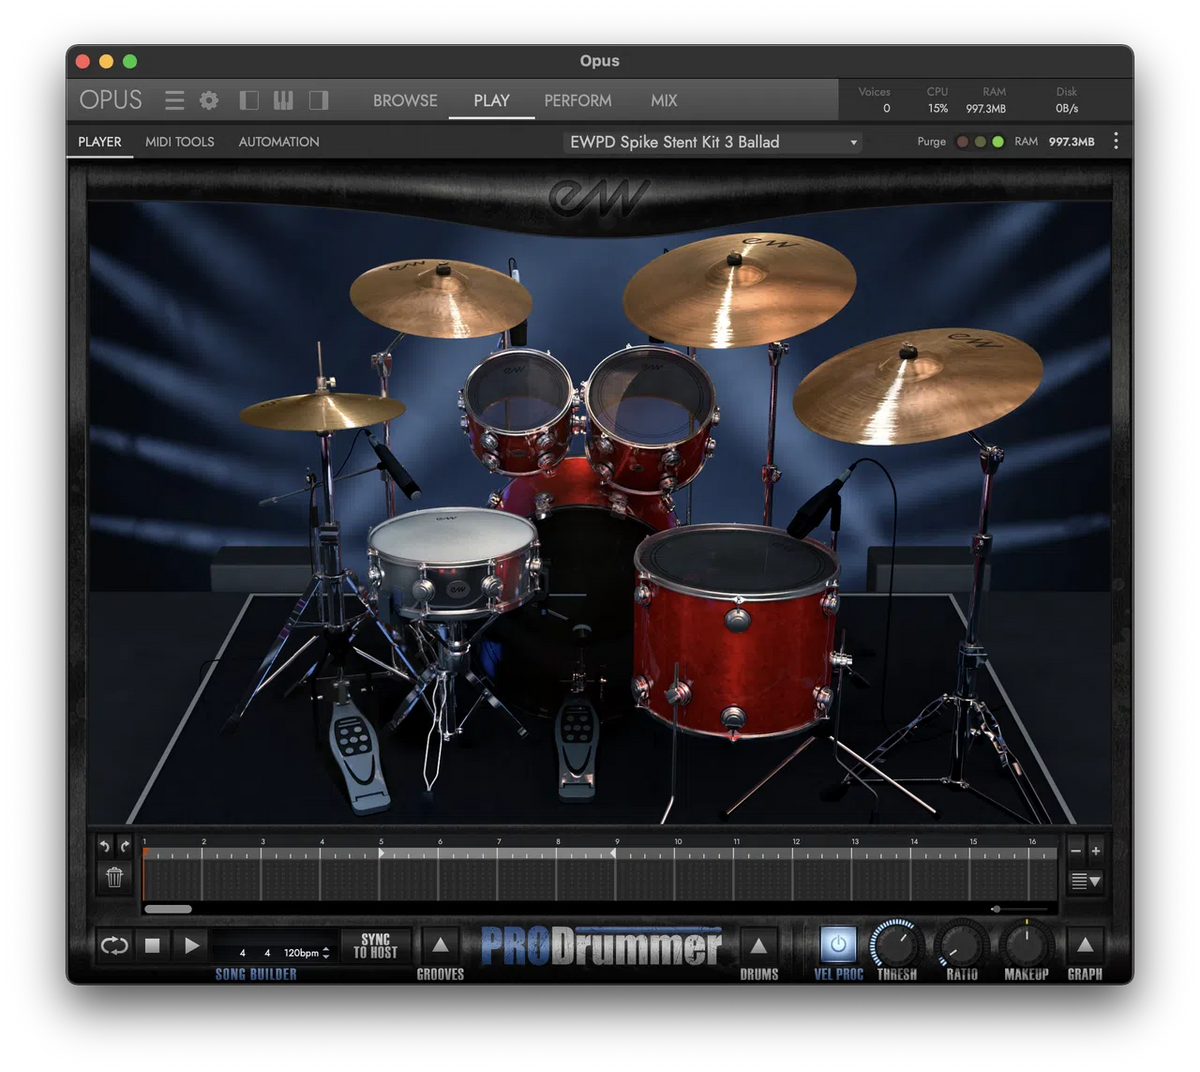This screenshot has width=1200, height=1072.
Task: Click the undo arrow above the trash icon
Action: (104, 846)
